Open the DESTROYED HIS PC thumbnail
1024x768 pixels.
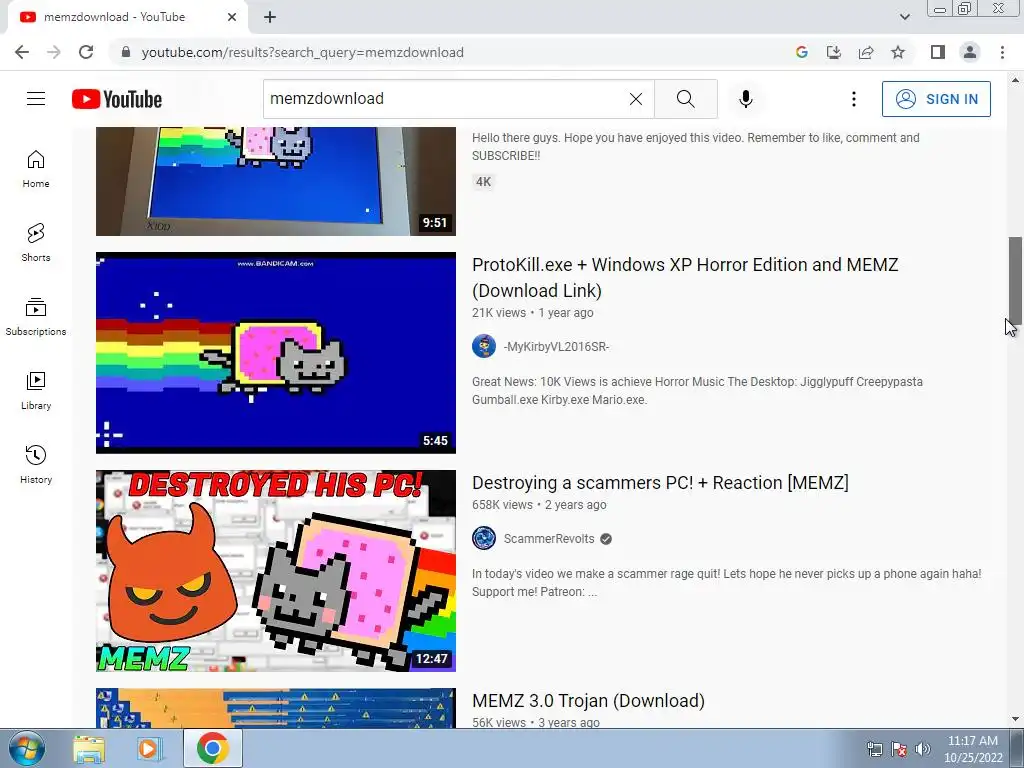[x=276, y=571]
